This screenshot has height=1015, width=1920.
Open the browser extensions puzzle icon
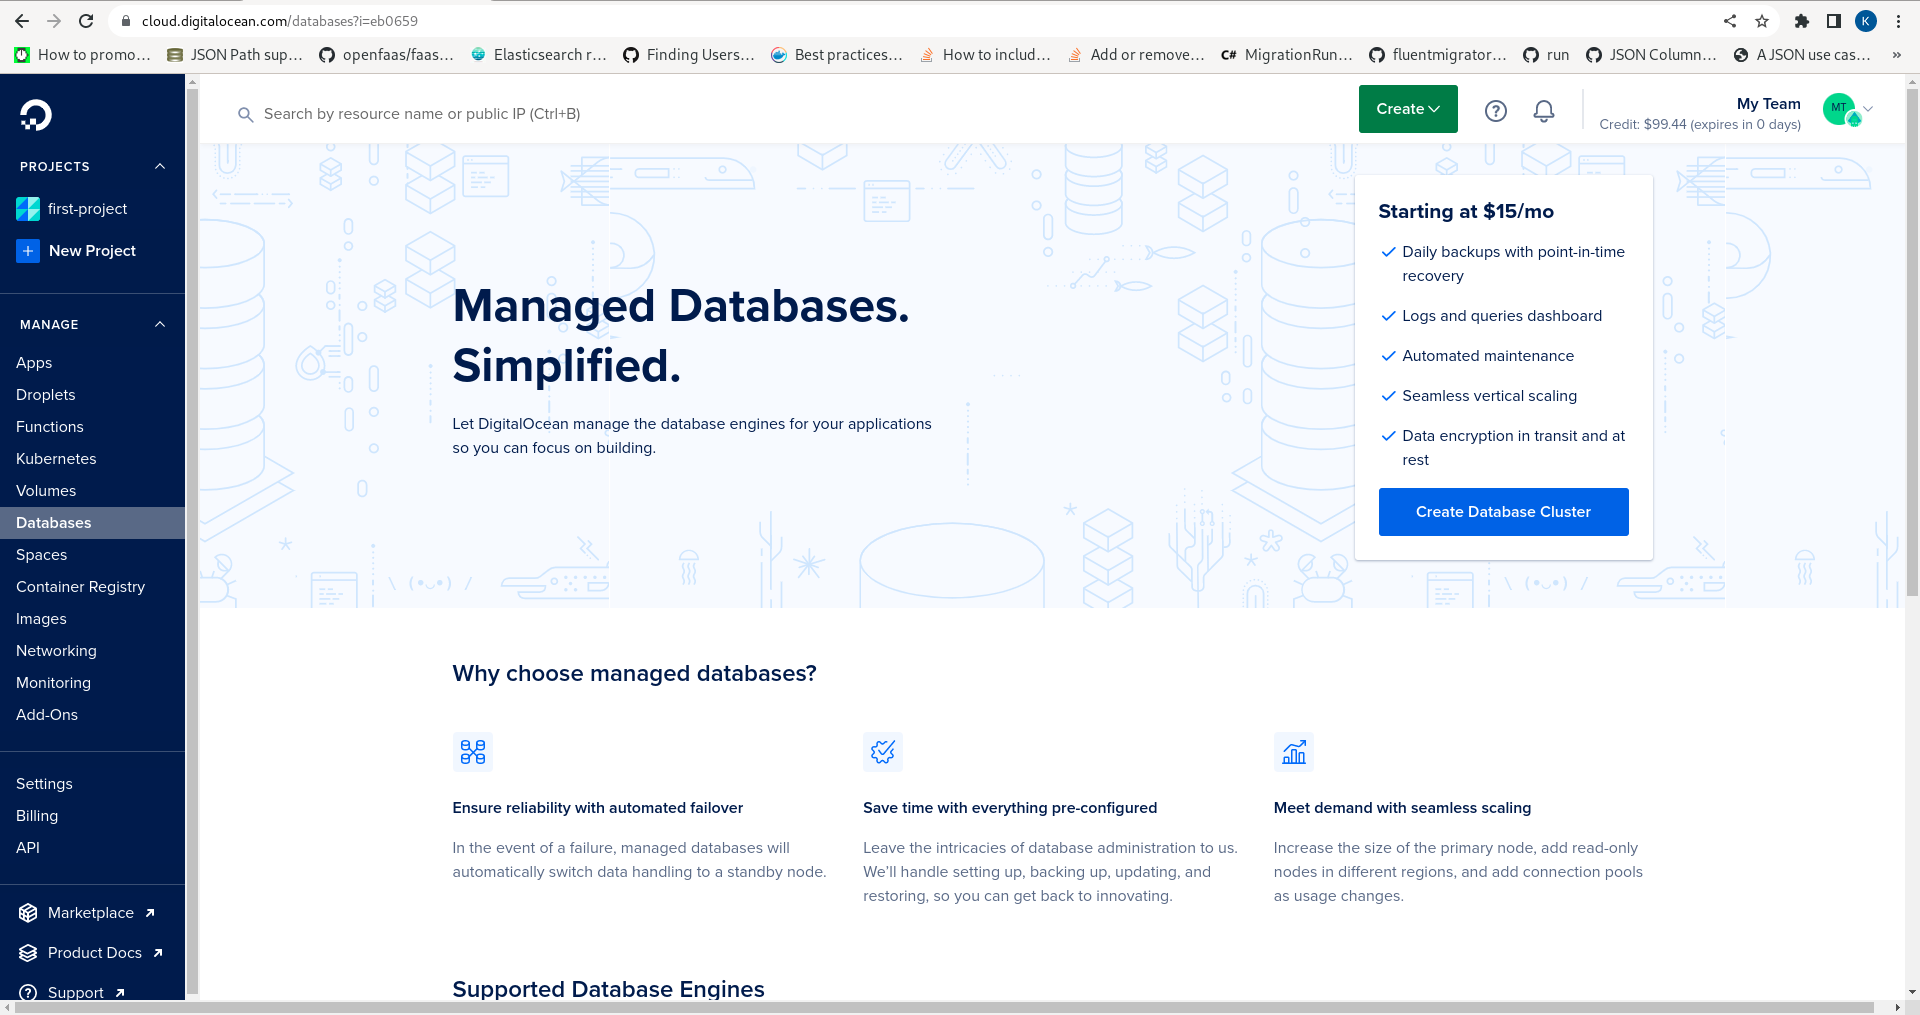(x=1802, y=21)
